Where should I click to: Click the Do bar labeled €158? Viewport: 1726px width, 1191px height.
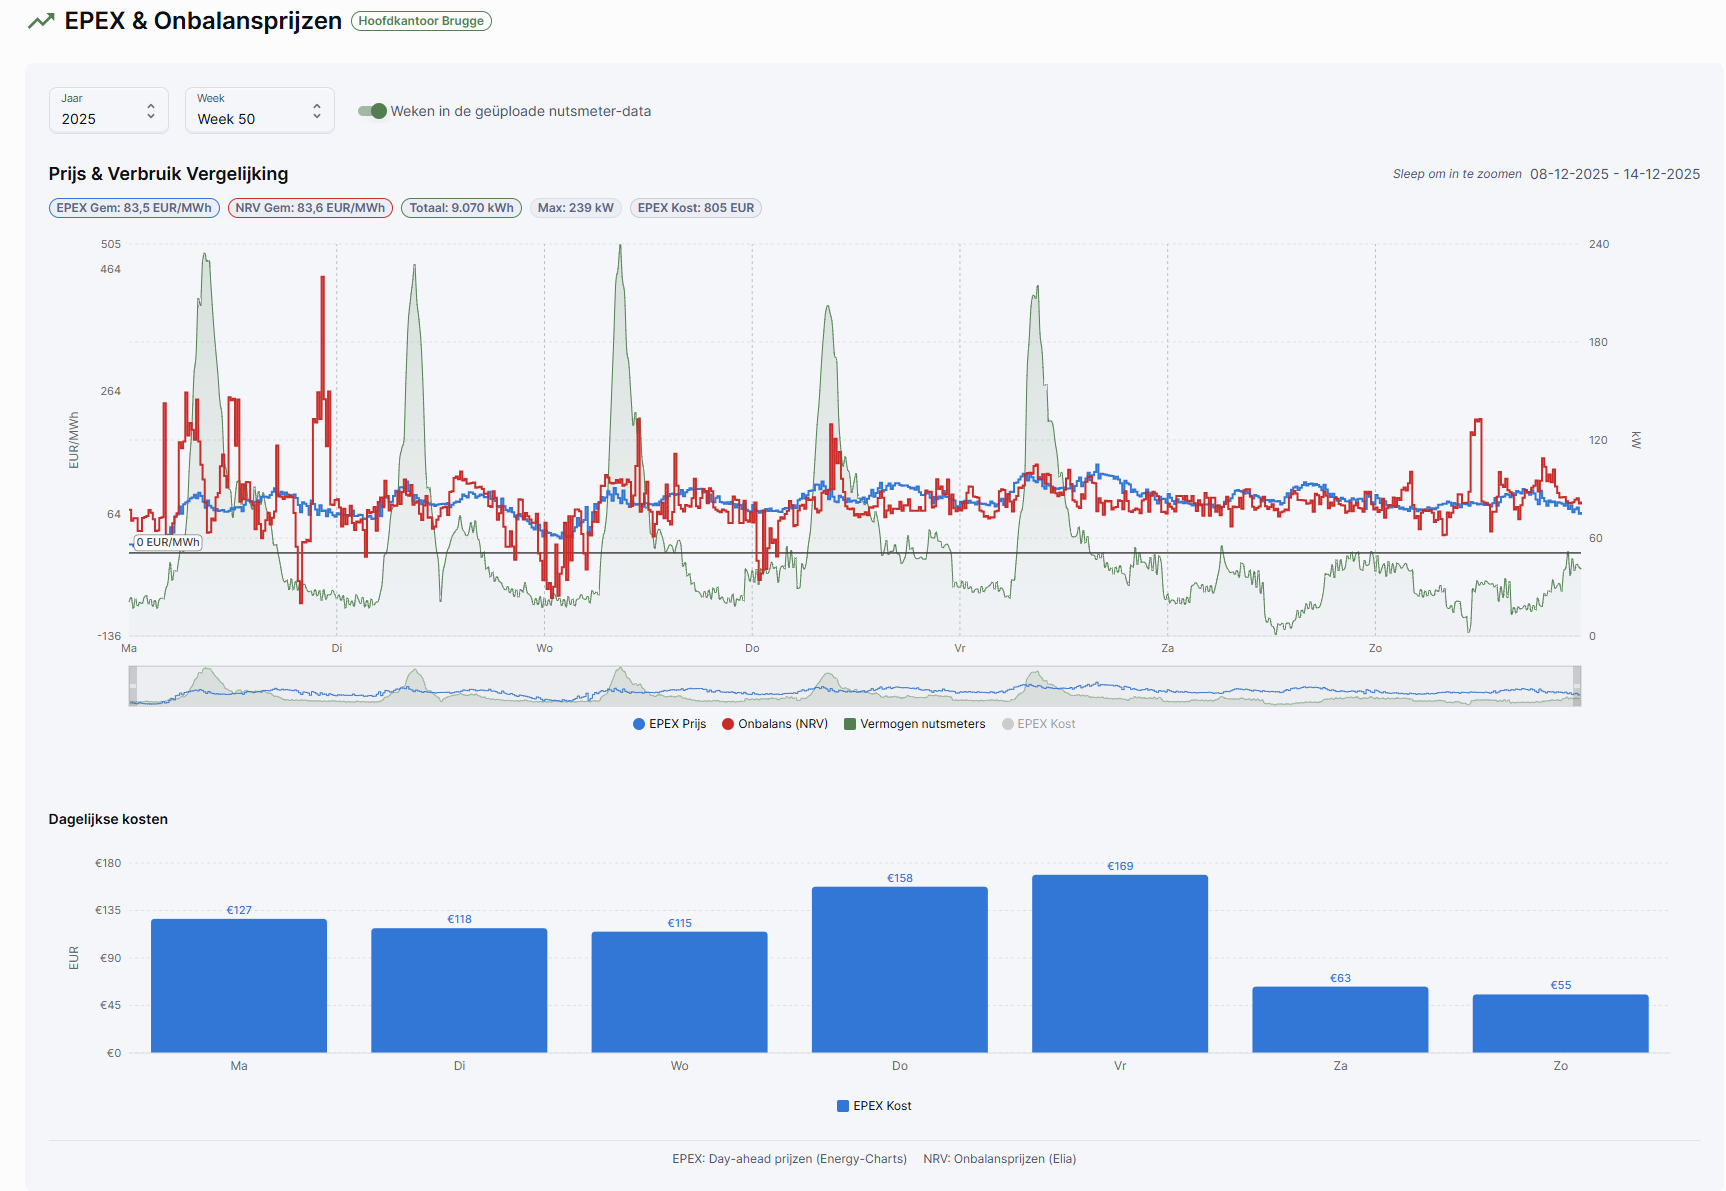(x=900, y=970)
